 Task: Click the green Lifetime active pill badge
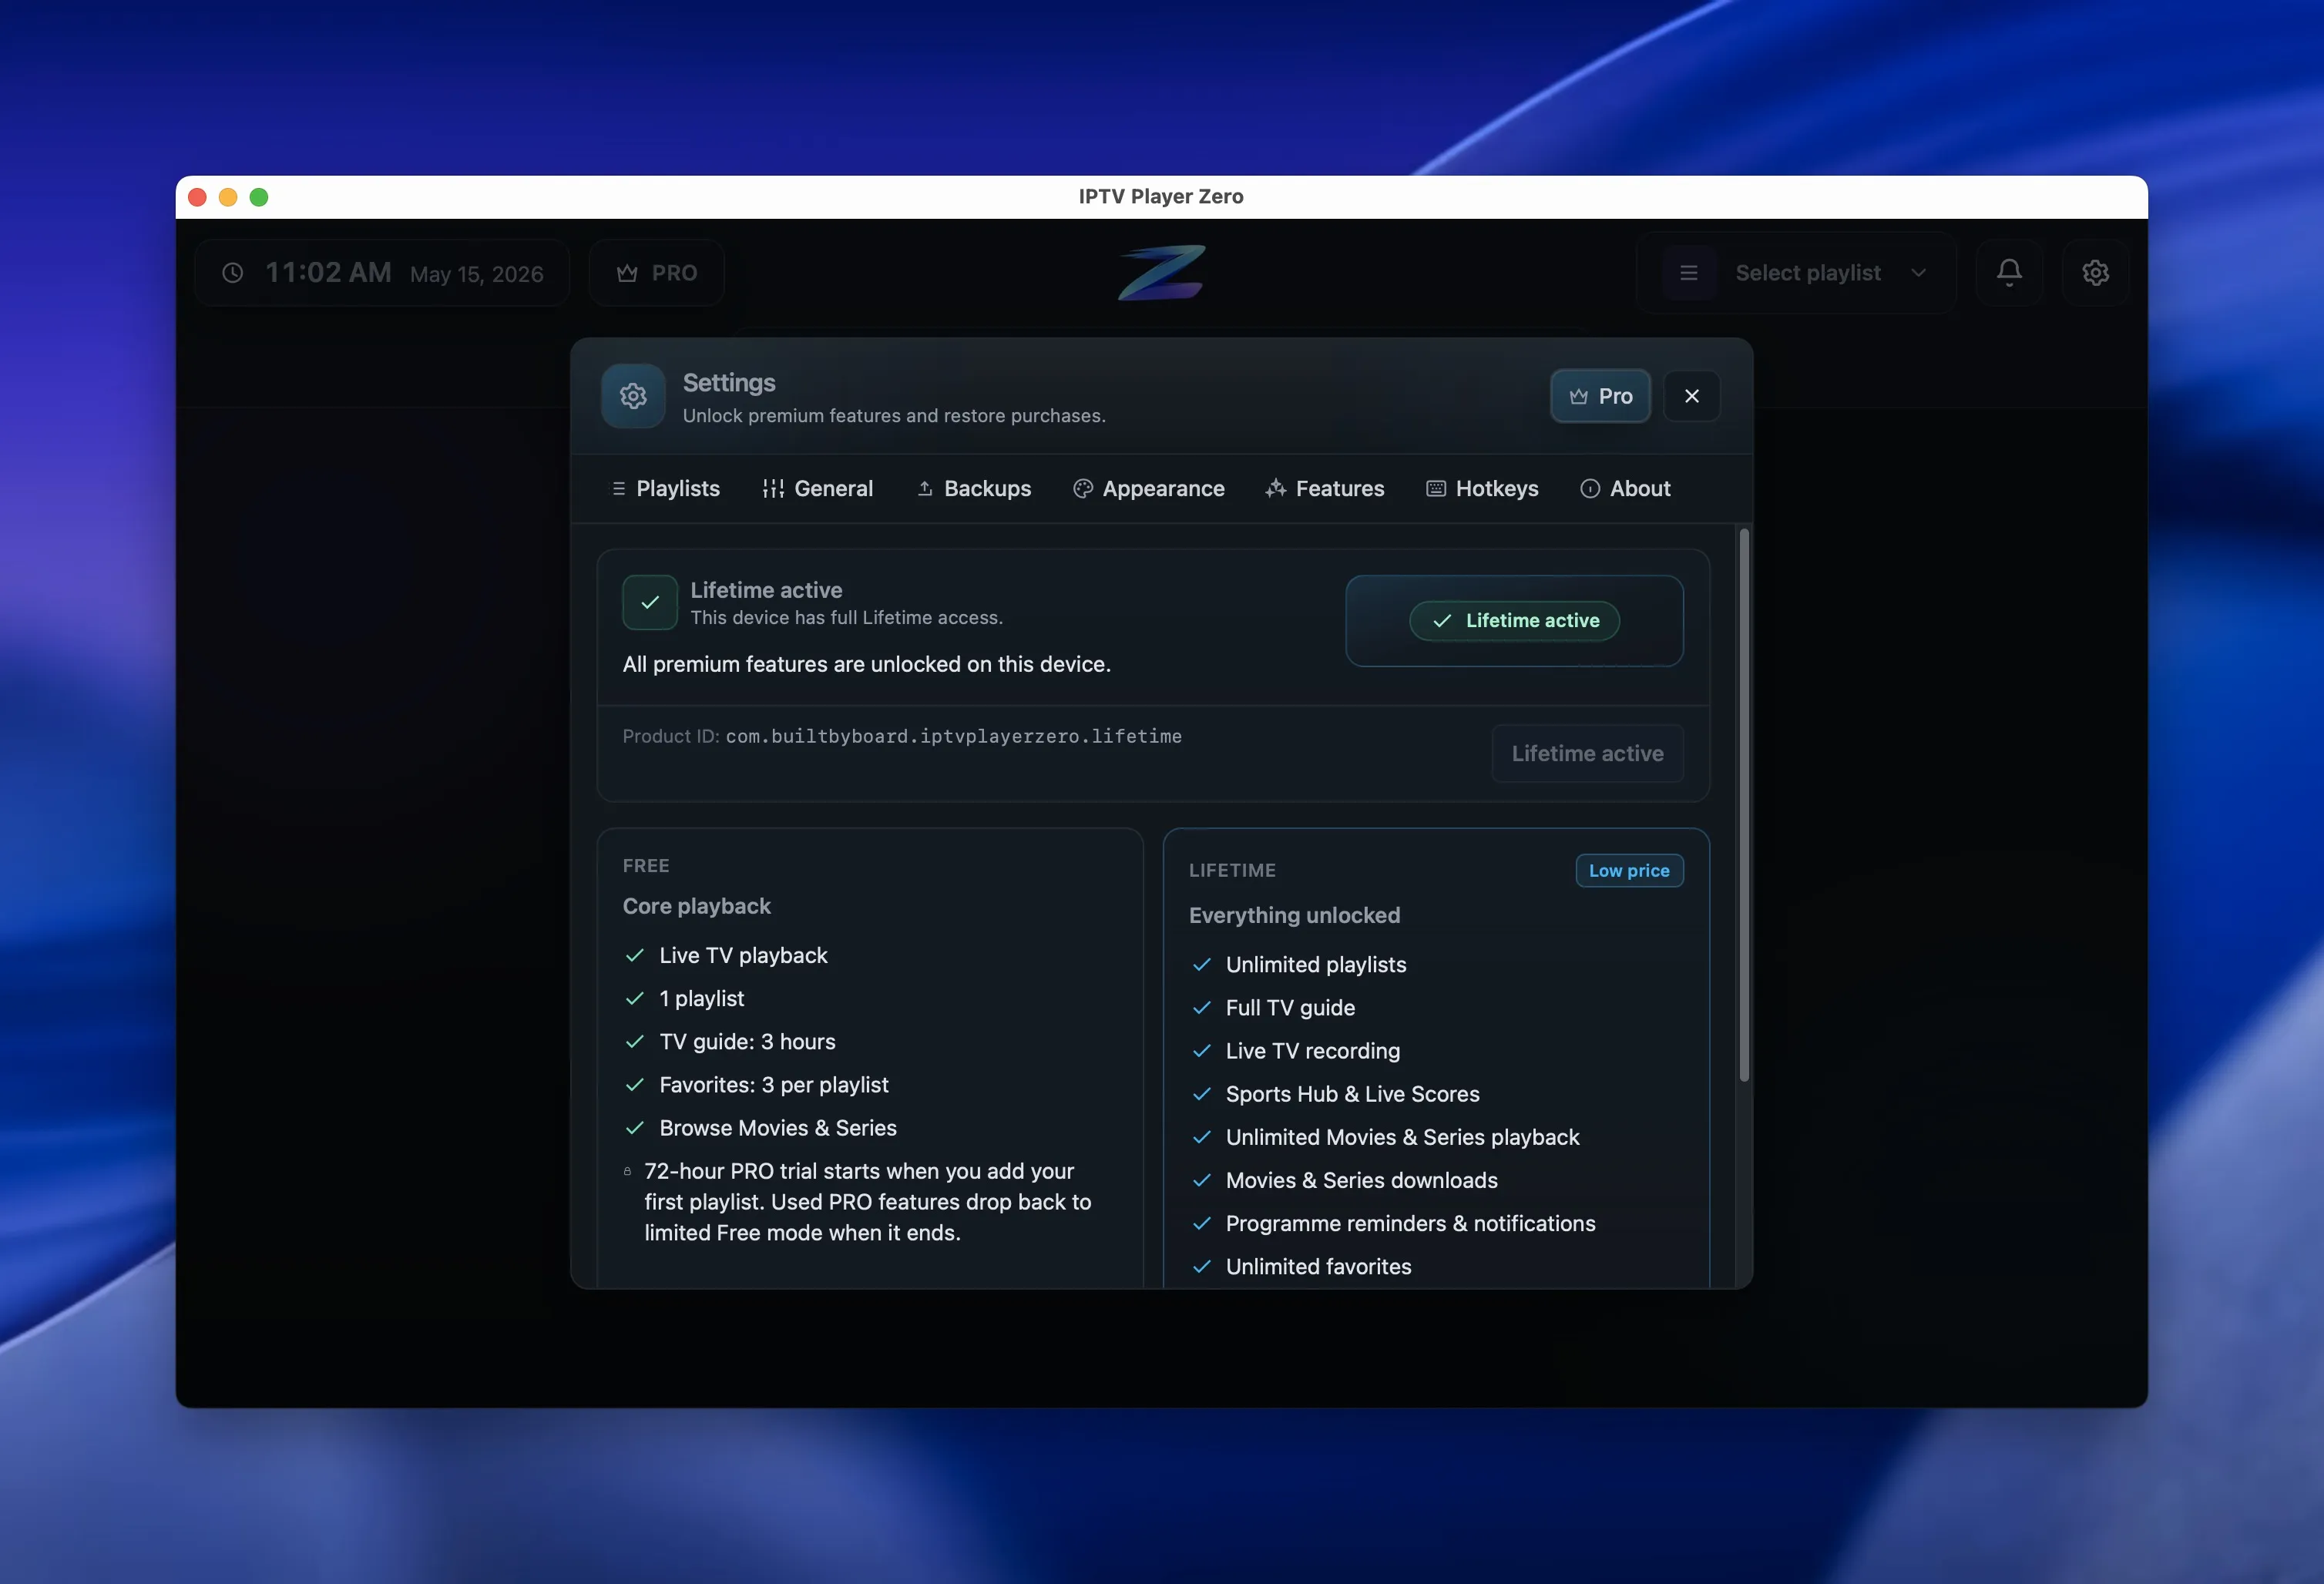click(1514, 620)
